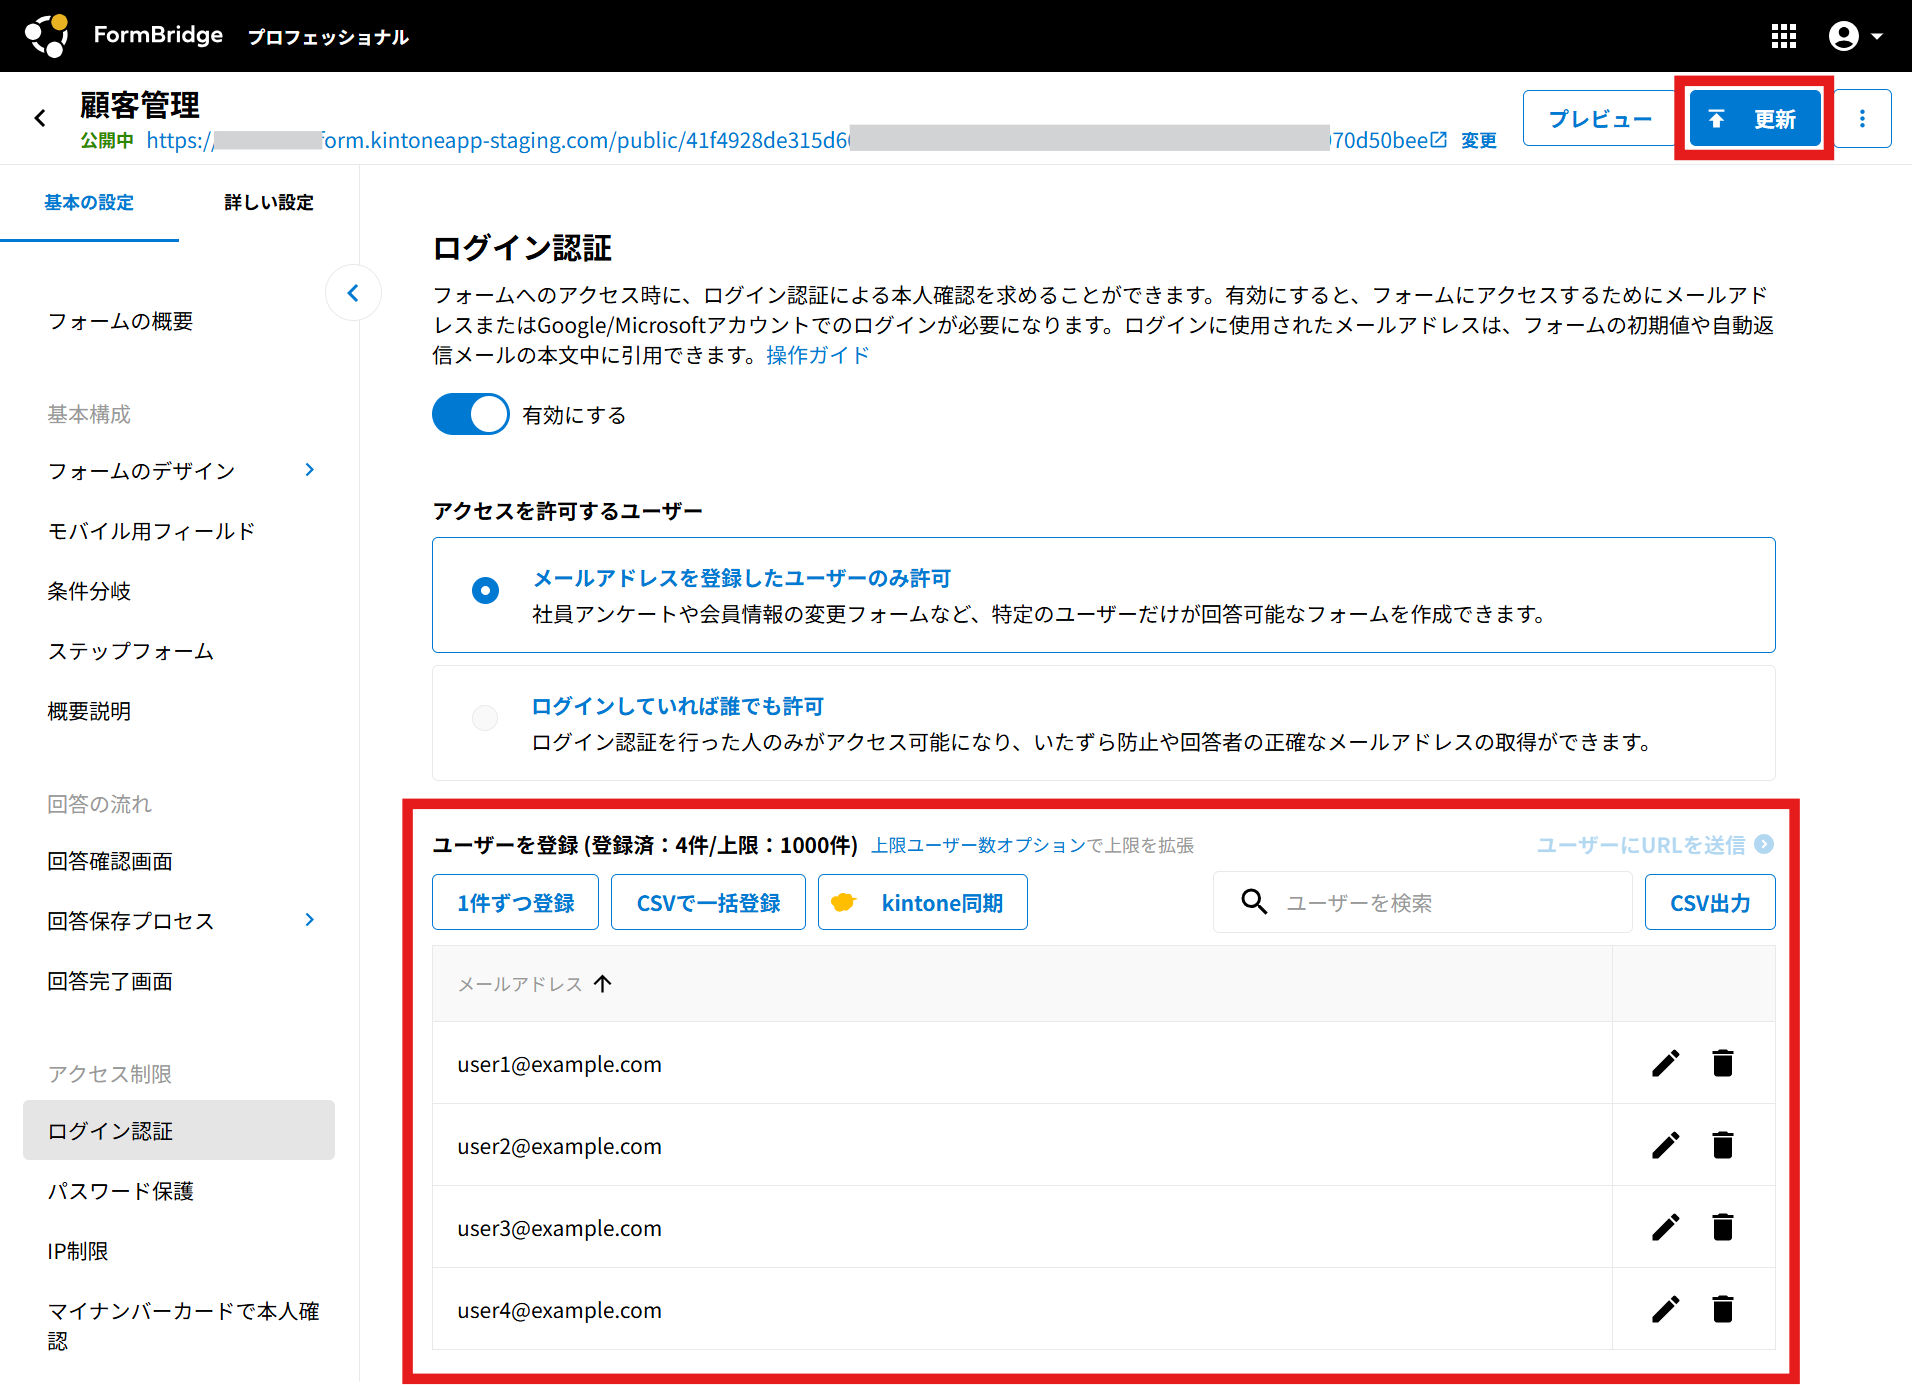This screenshot has width=1912, height=1385.
Task: Collapse the sidebar with round chevron button
Action: pos(353,293)
